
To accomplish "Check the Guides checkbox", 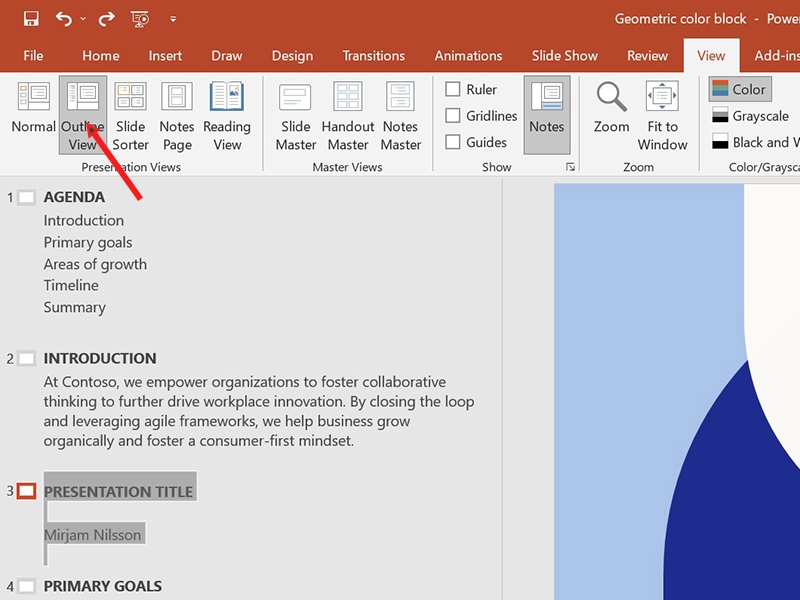I will coord(453,142).
